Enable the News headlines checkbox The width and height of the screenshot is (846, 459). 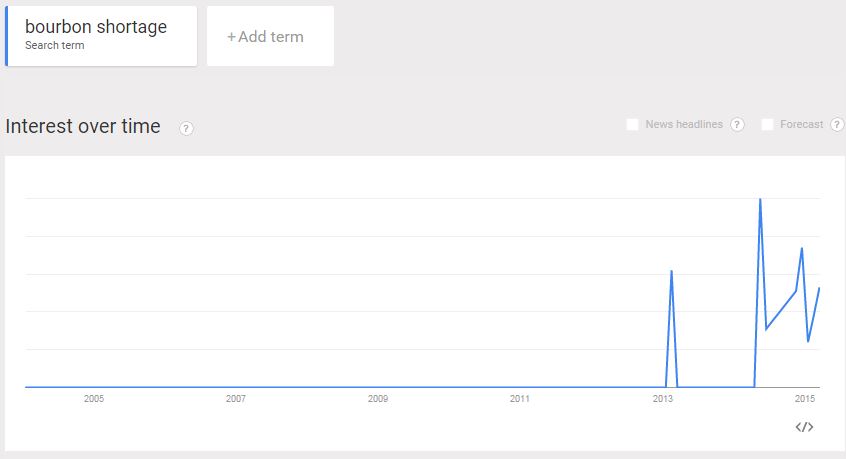coord(632,125)
